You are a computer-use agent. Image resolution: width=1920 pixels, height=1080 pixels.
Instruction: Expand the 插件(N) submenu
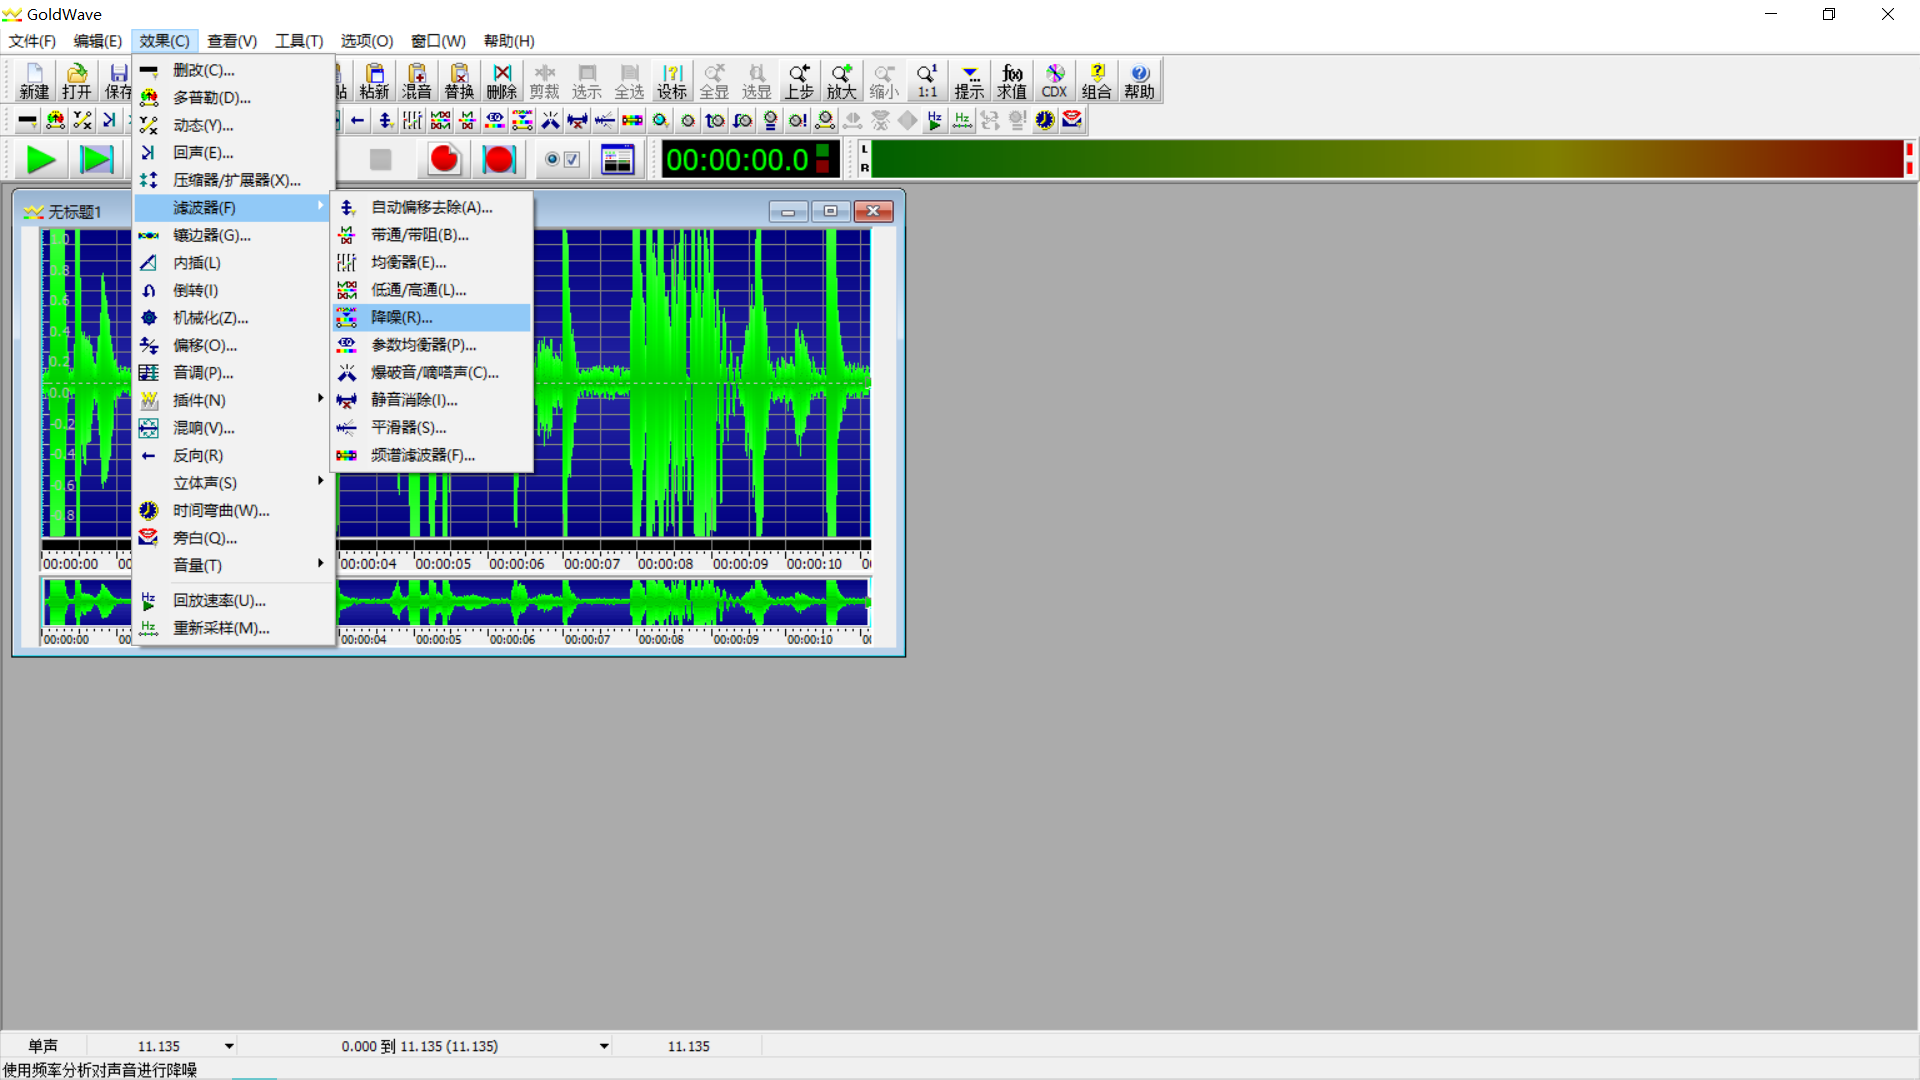point(233,400)
